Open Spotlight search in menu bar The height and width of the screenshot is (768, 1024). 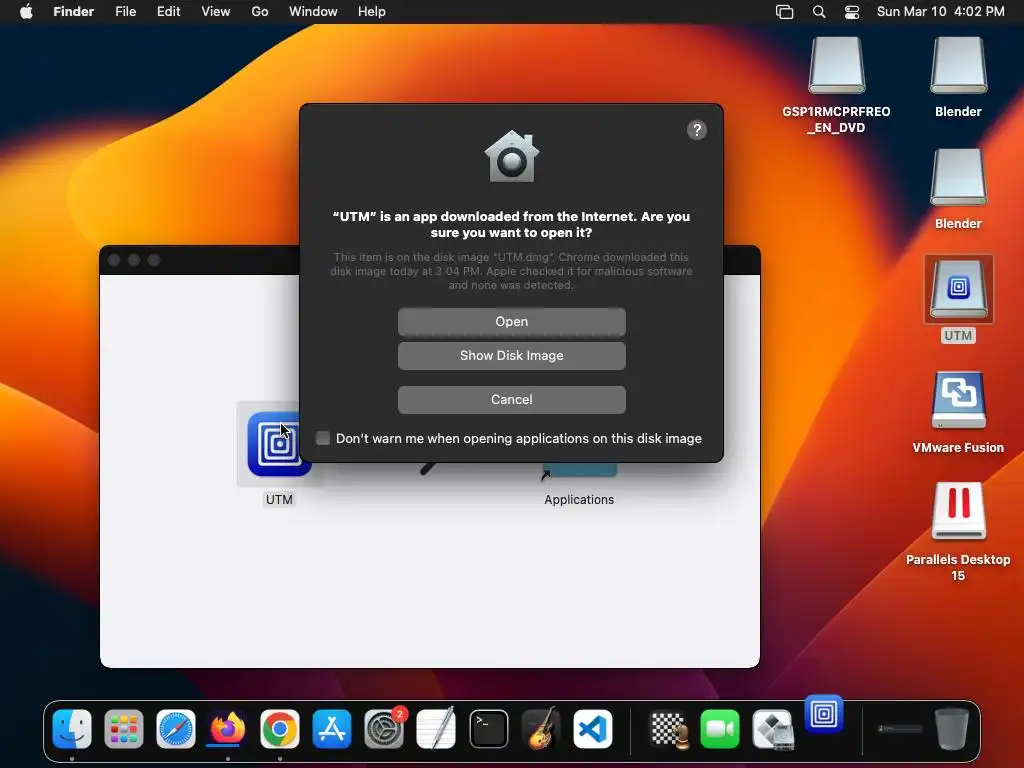[x=819, y=12]
